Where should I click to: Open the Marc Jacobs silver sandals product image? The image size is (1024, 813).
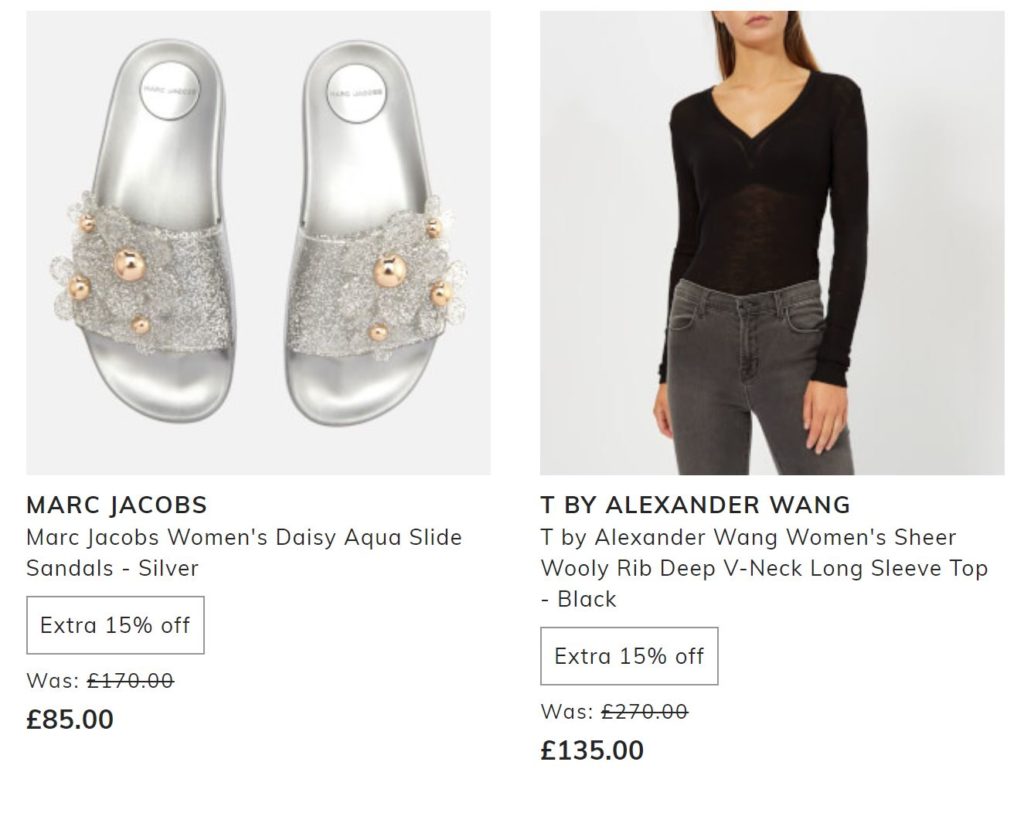click(x=258, y=242)
